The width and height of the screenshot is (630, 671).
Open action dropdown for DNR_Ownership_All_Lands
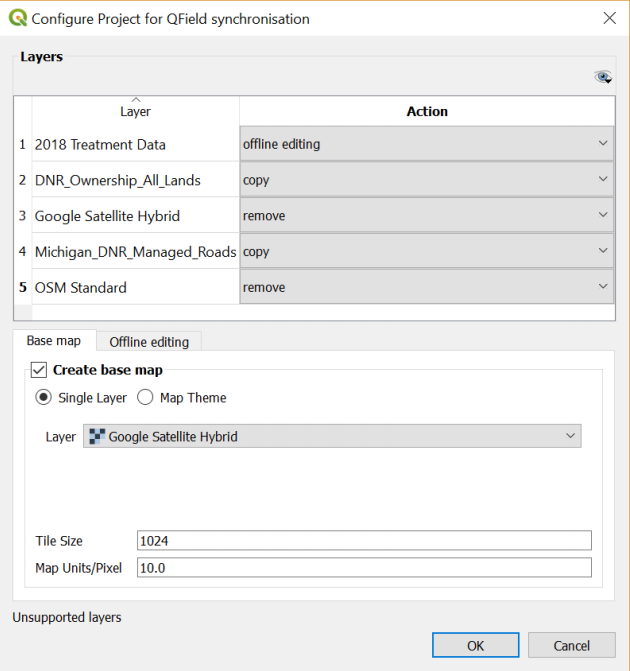[427, 180]
